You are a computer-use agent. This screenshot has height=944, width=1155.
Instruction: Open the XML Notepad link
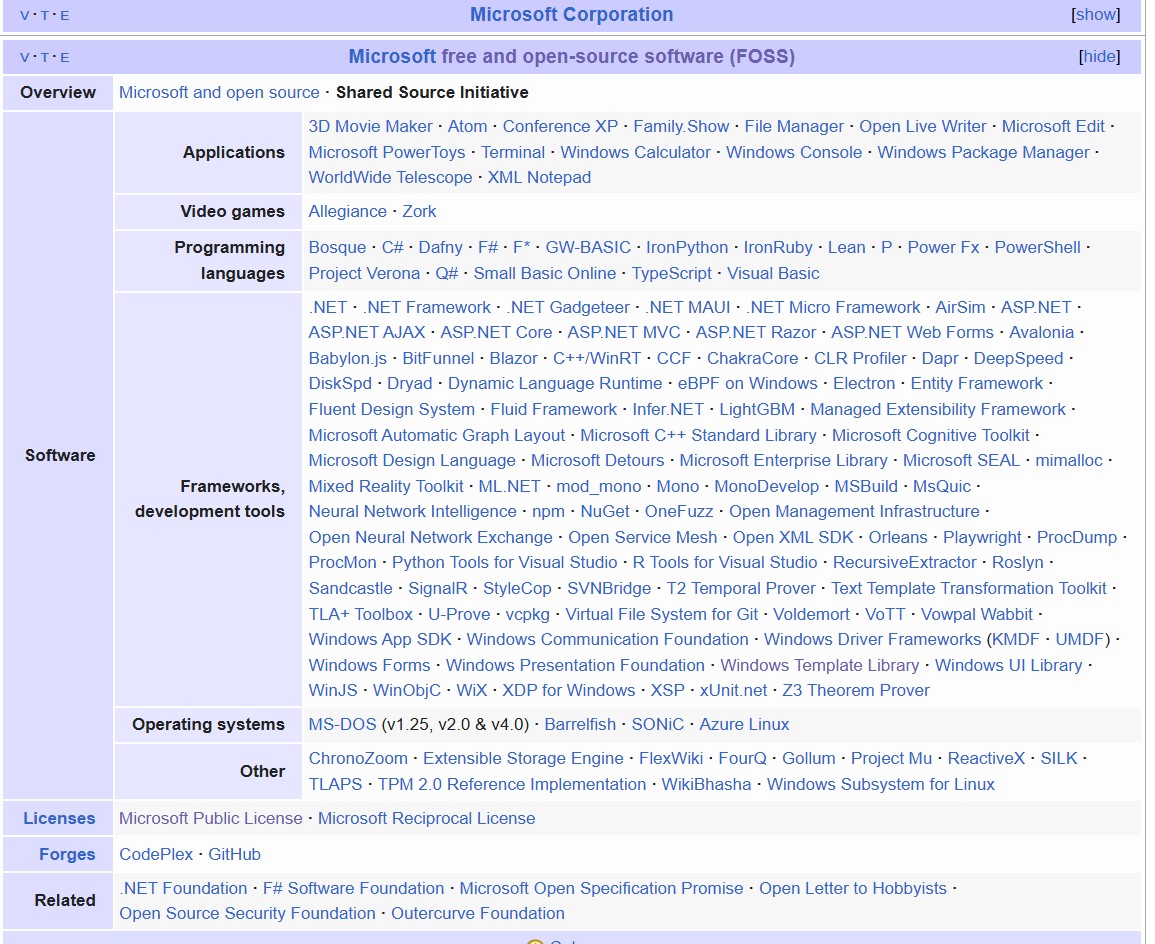tap(539, 177)
